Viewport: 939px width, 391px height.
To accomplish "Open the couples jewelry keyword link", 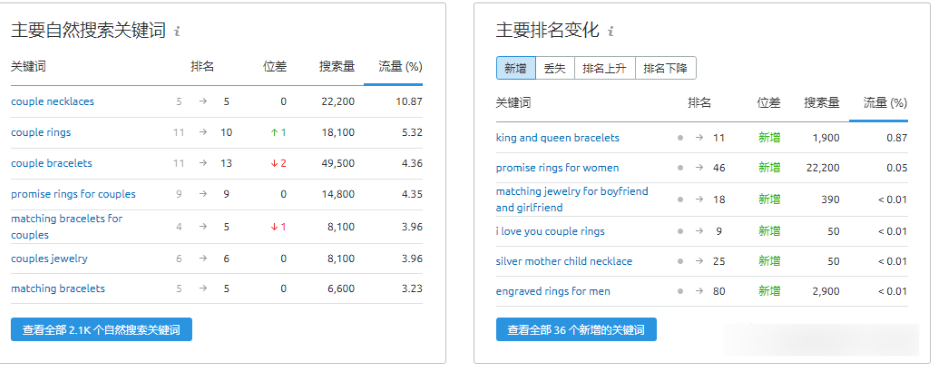I will (49, 259).
